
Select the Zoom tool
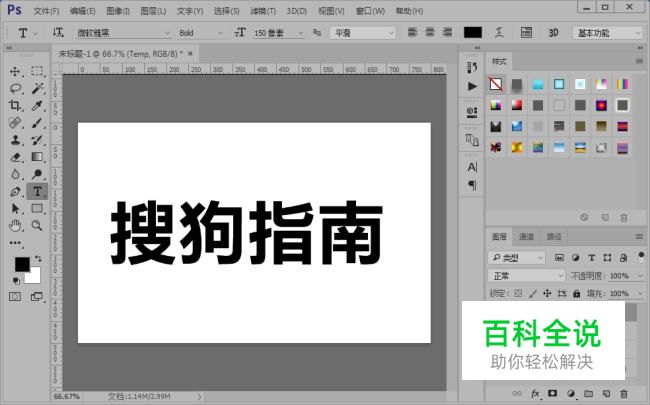point(37,226)
